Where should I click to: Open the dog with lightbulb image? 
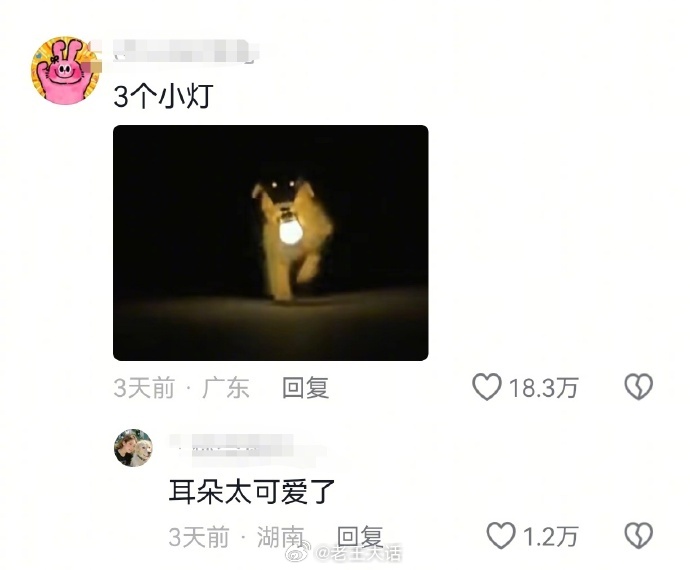[x=271, y=243]
